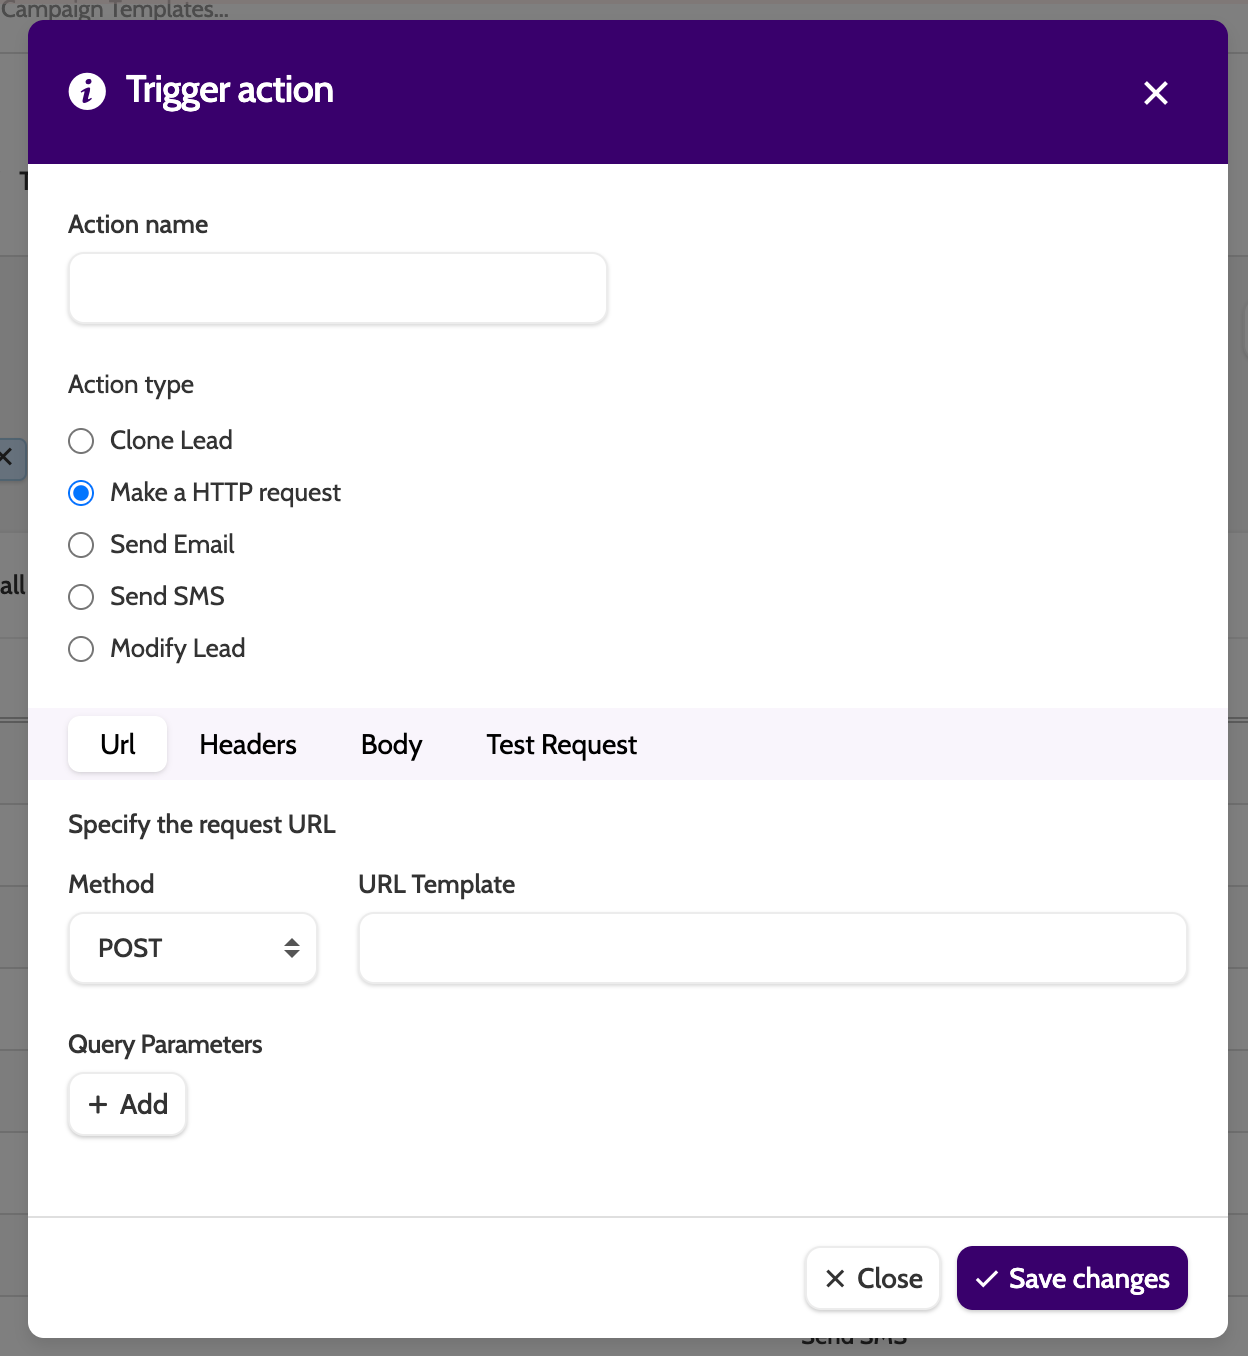This screenshot has width=1248, height=1356.
Task: Click the info icon beside Trigger action
Action: point(87,91)
